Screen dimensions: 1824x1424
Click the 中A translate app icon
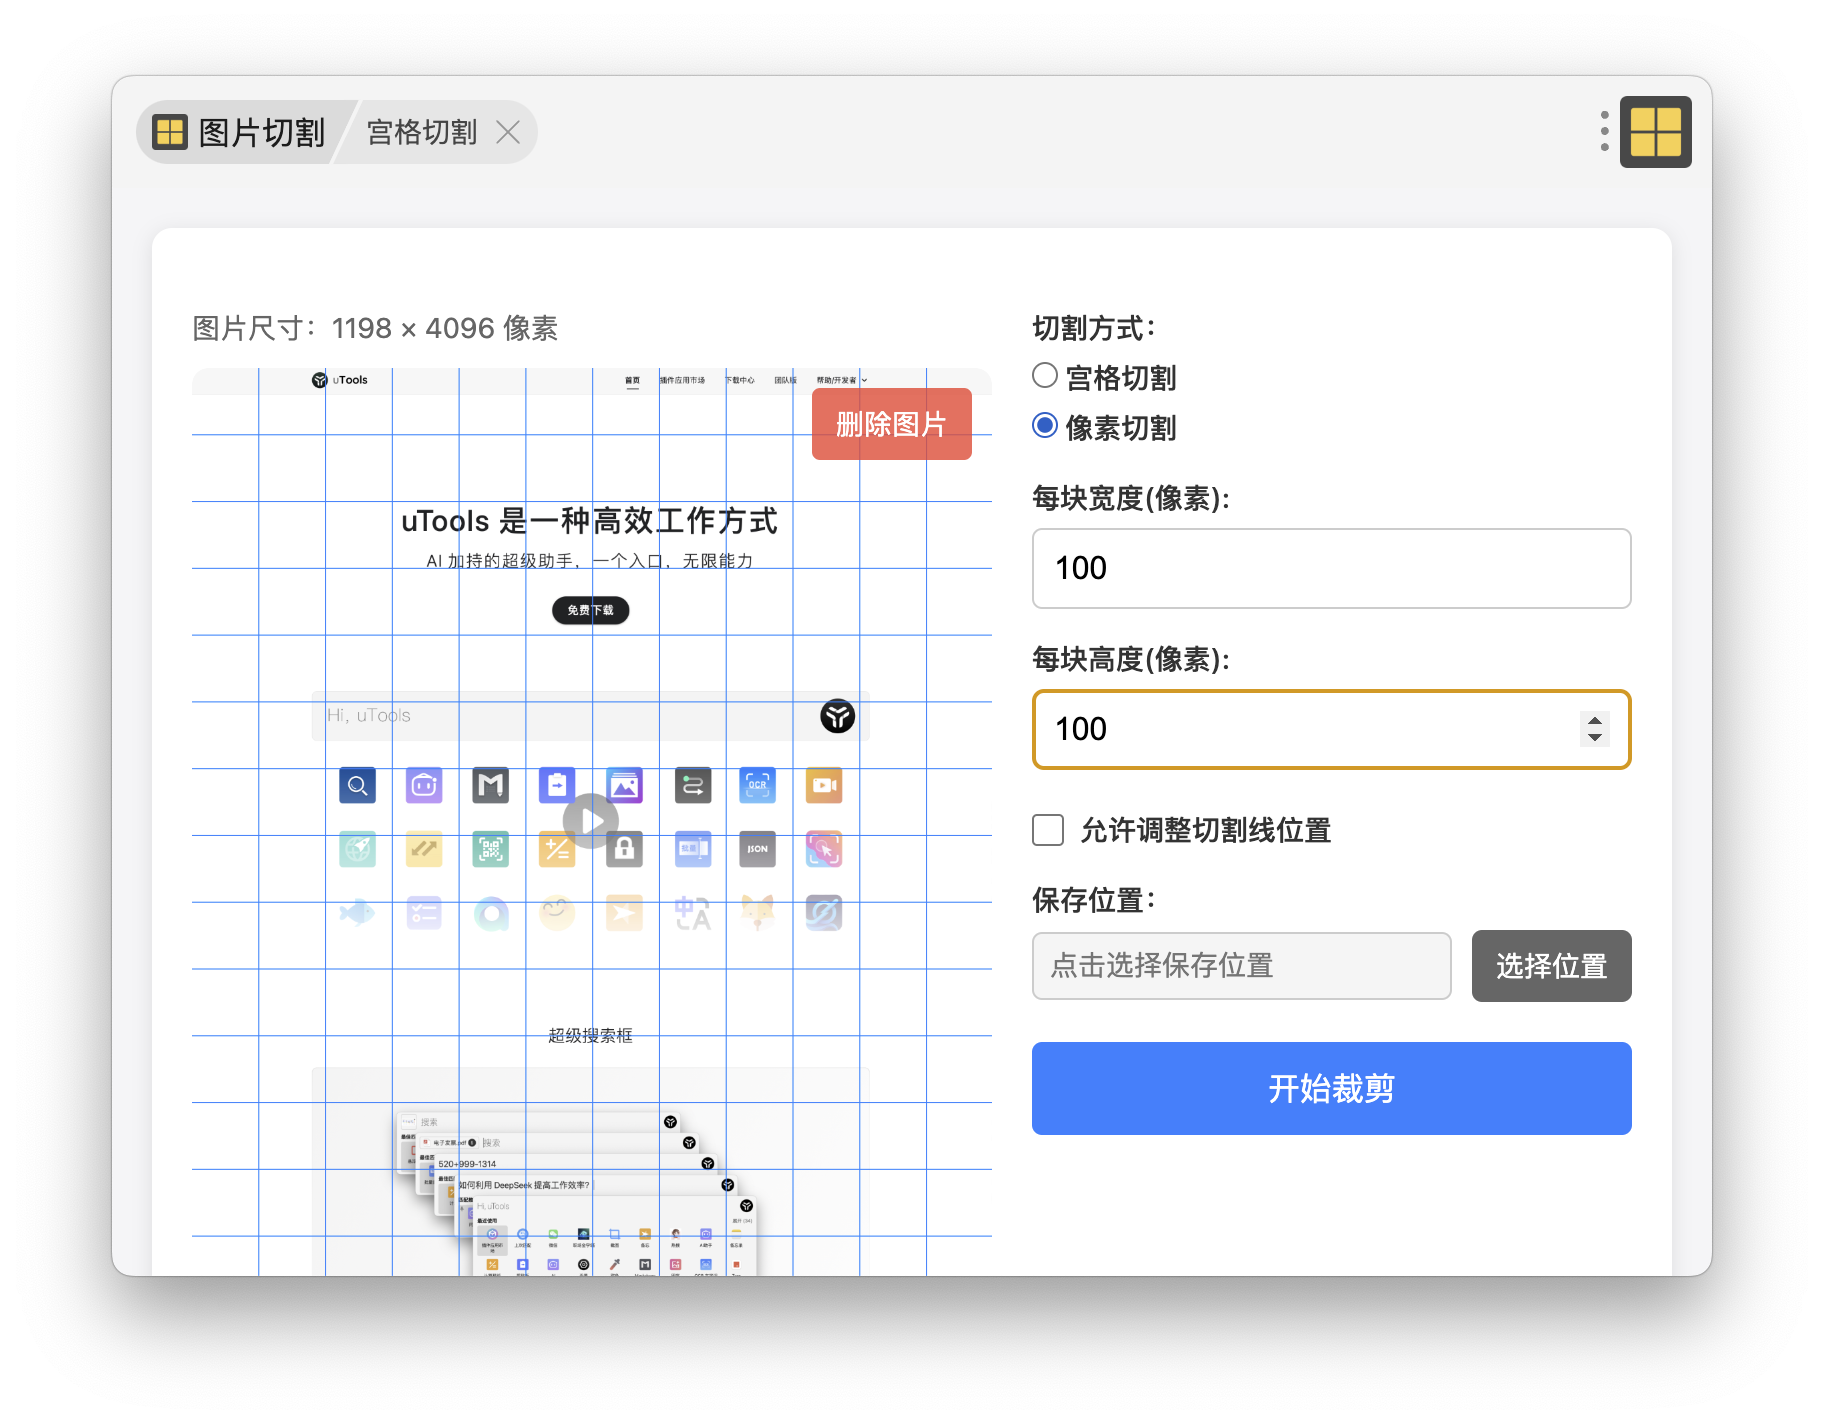(x=692, y=913)
